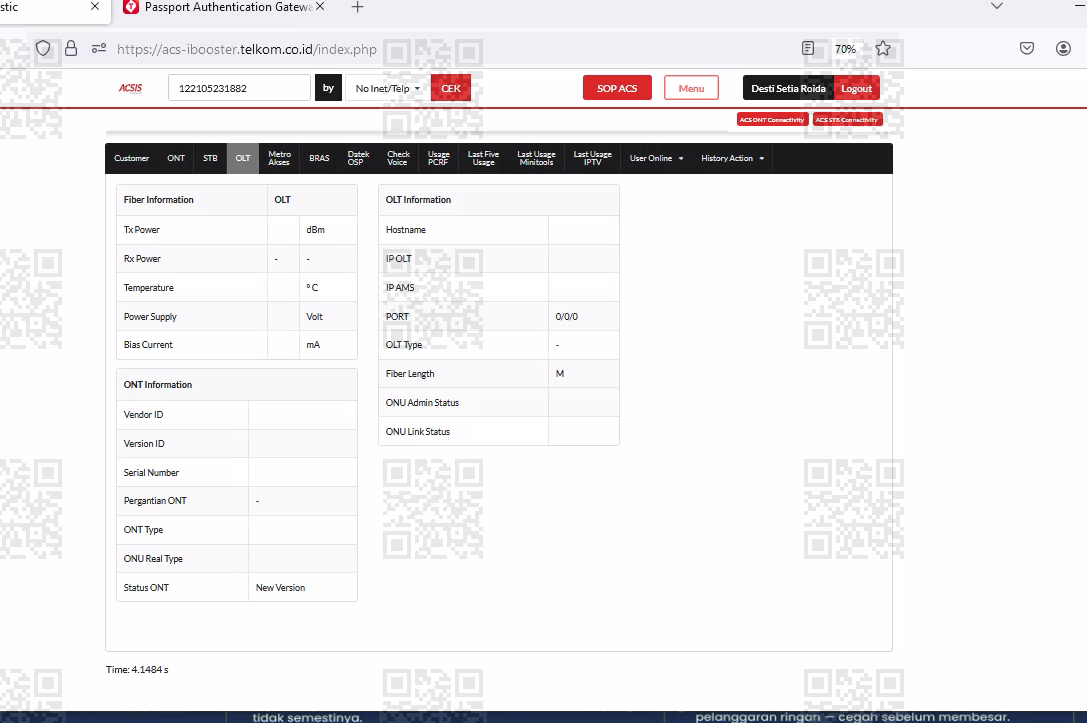Click the padlock site security icon
Viewport: 1087px width, 723px height.
click(71, 49)
